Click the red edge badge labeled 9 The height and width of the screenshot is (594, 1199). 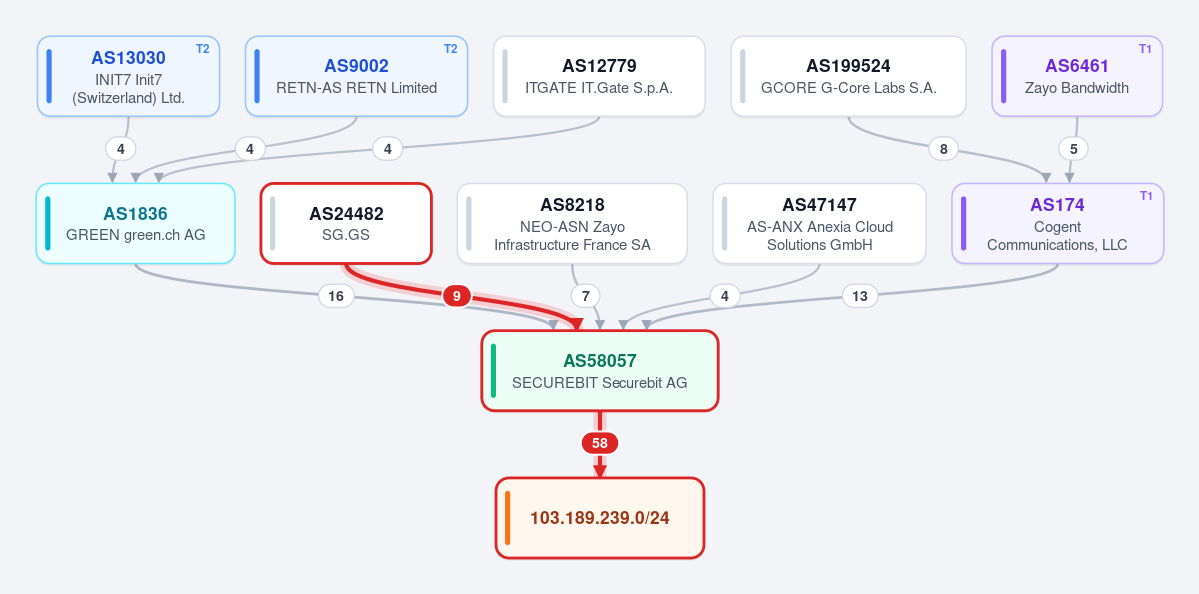coord(457,296)
